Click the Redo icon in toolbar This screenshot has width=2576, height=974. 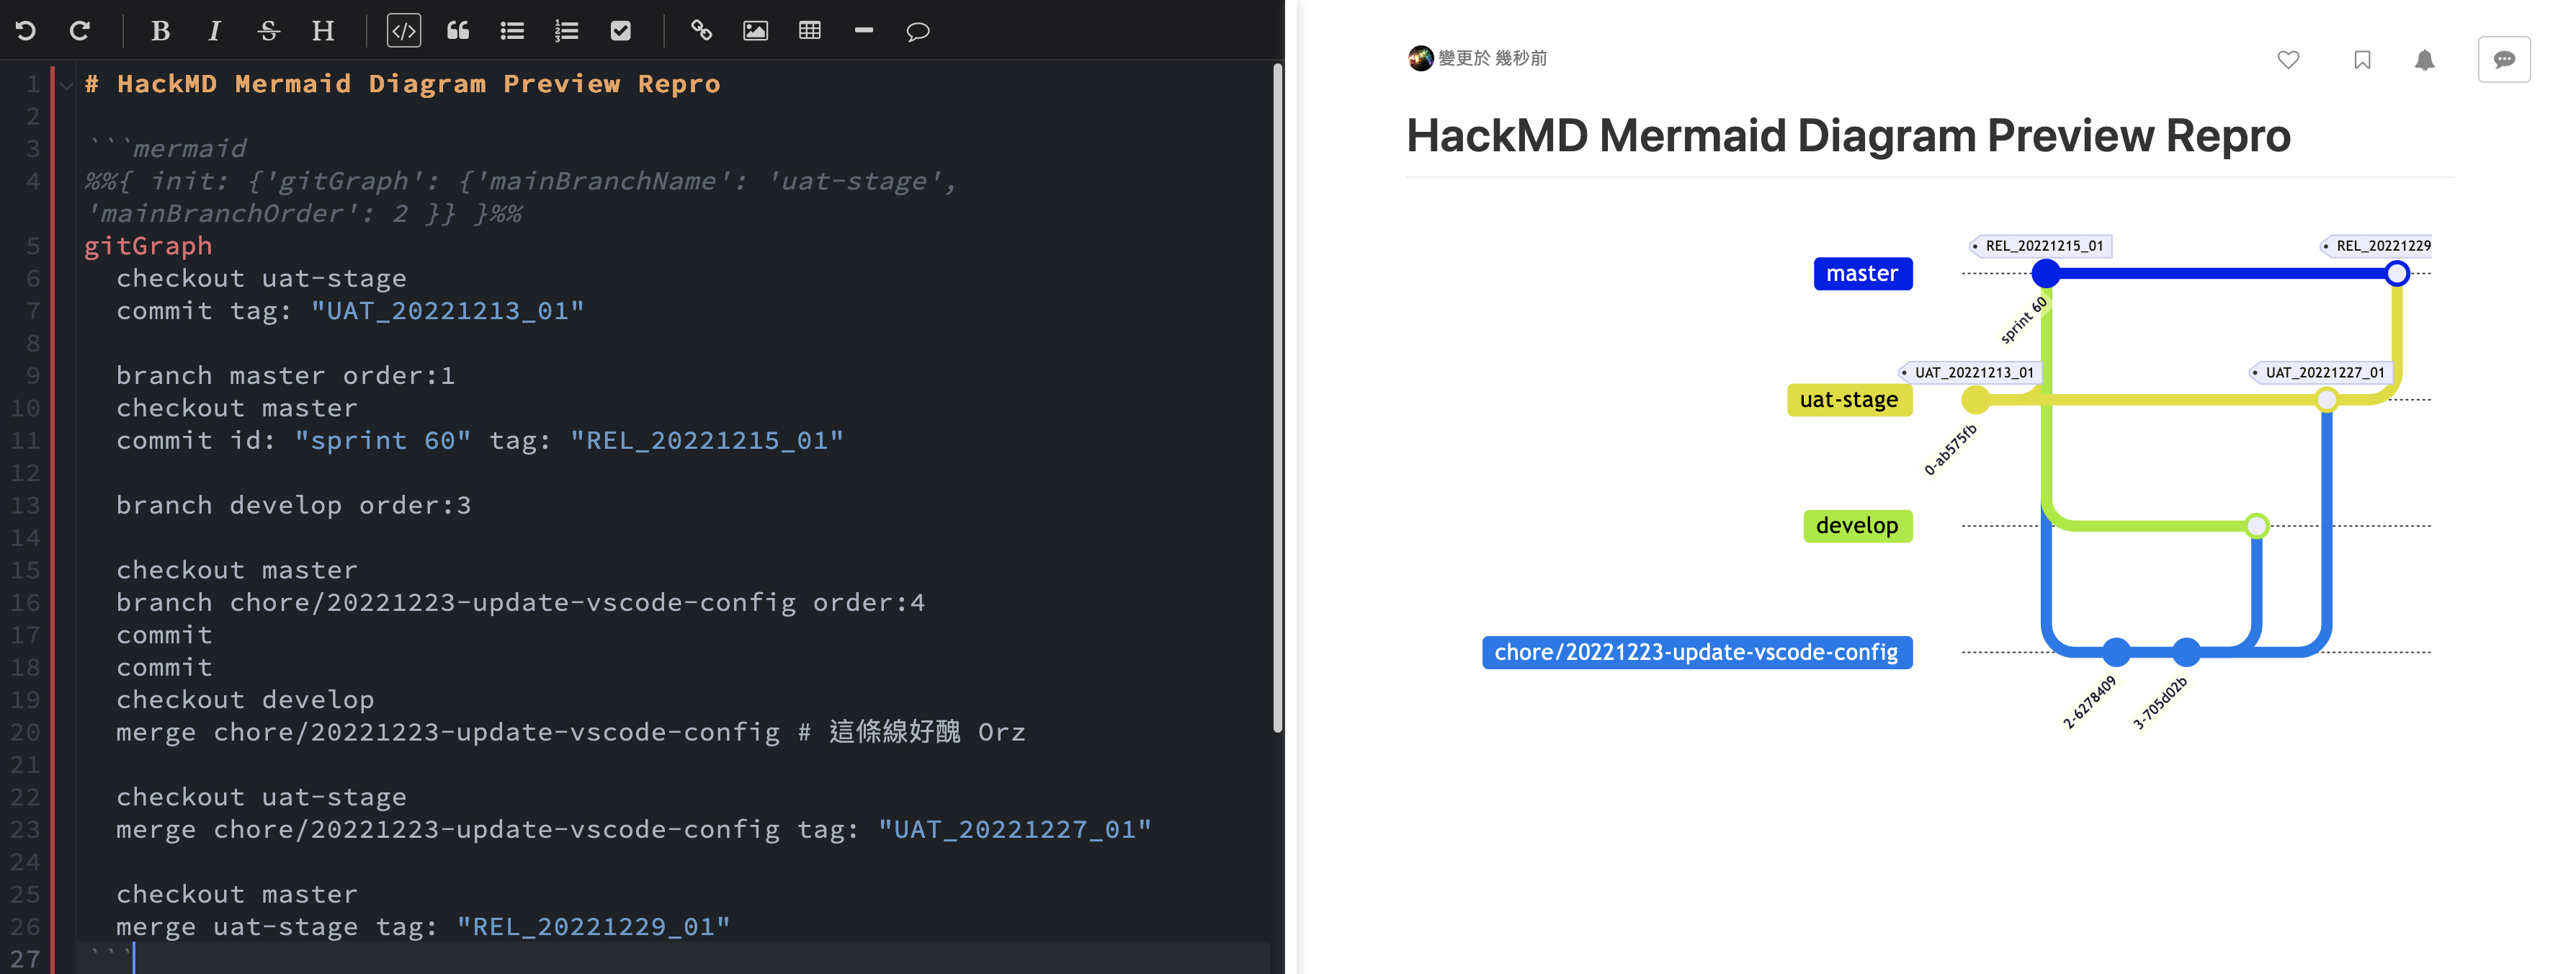[80, 31]
